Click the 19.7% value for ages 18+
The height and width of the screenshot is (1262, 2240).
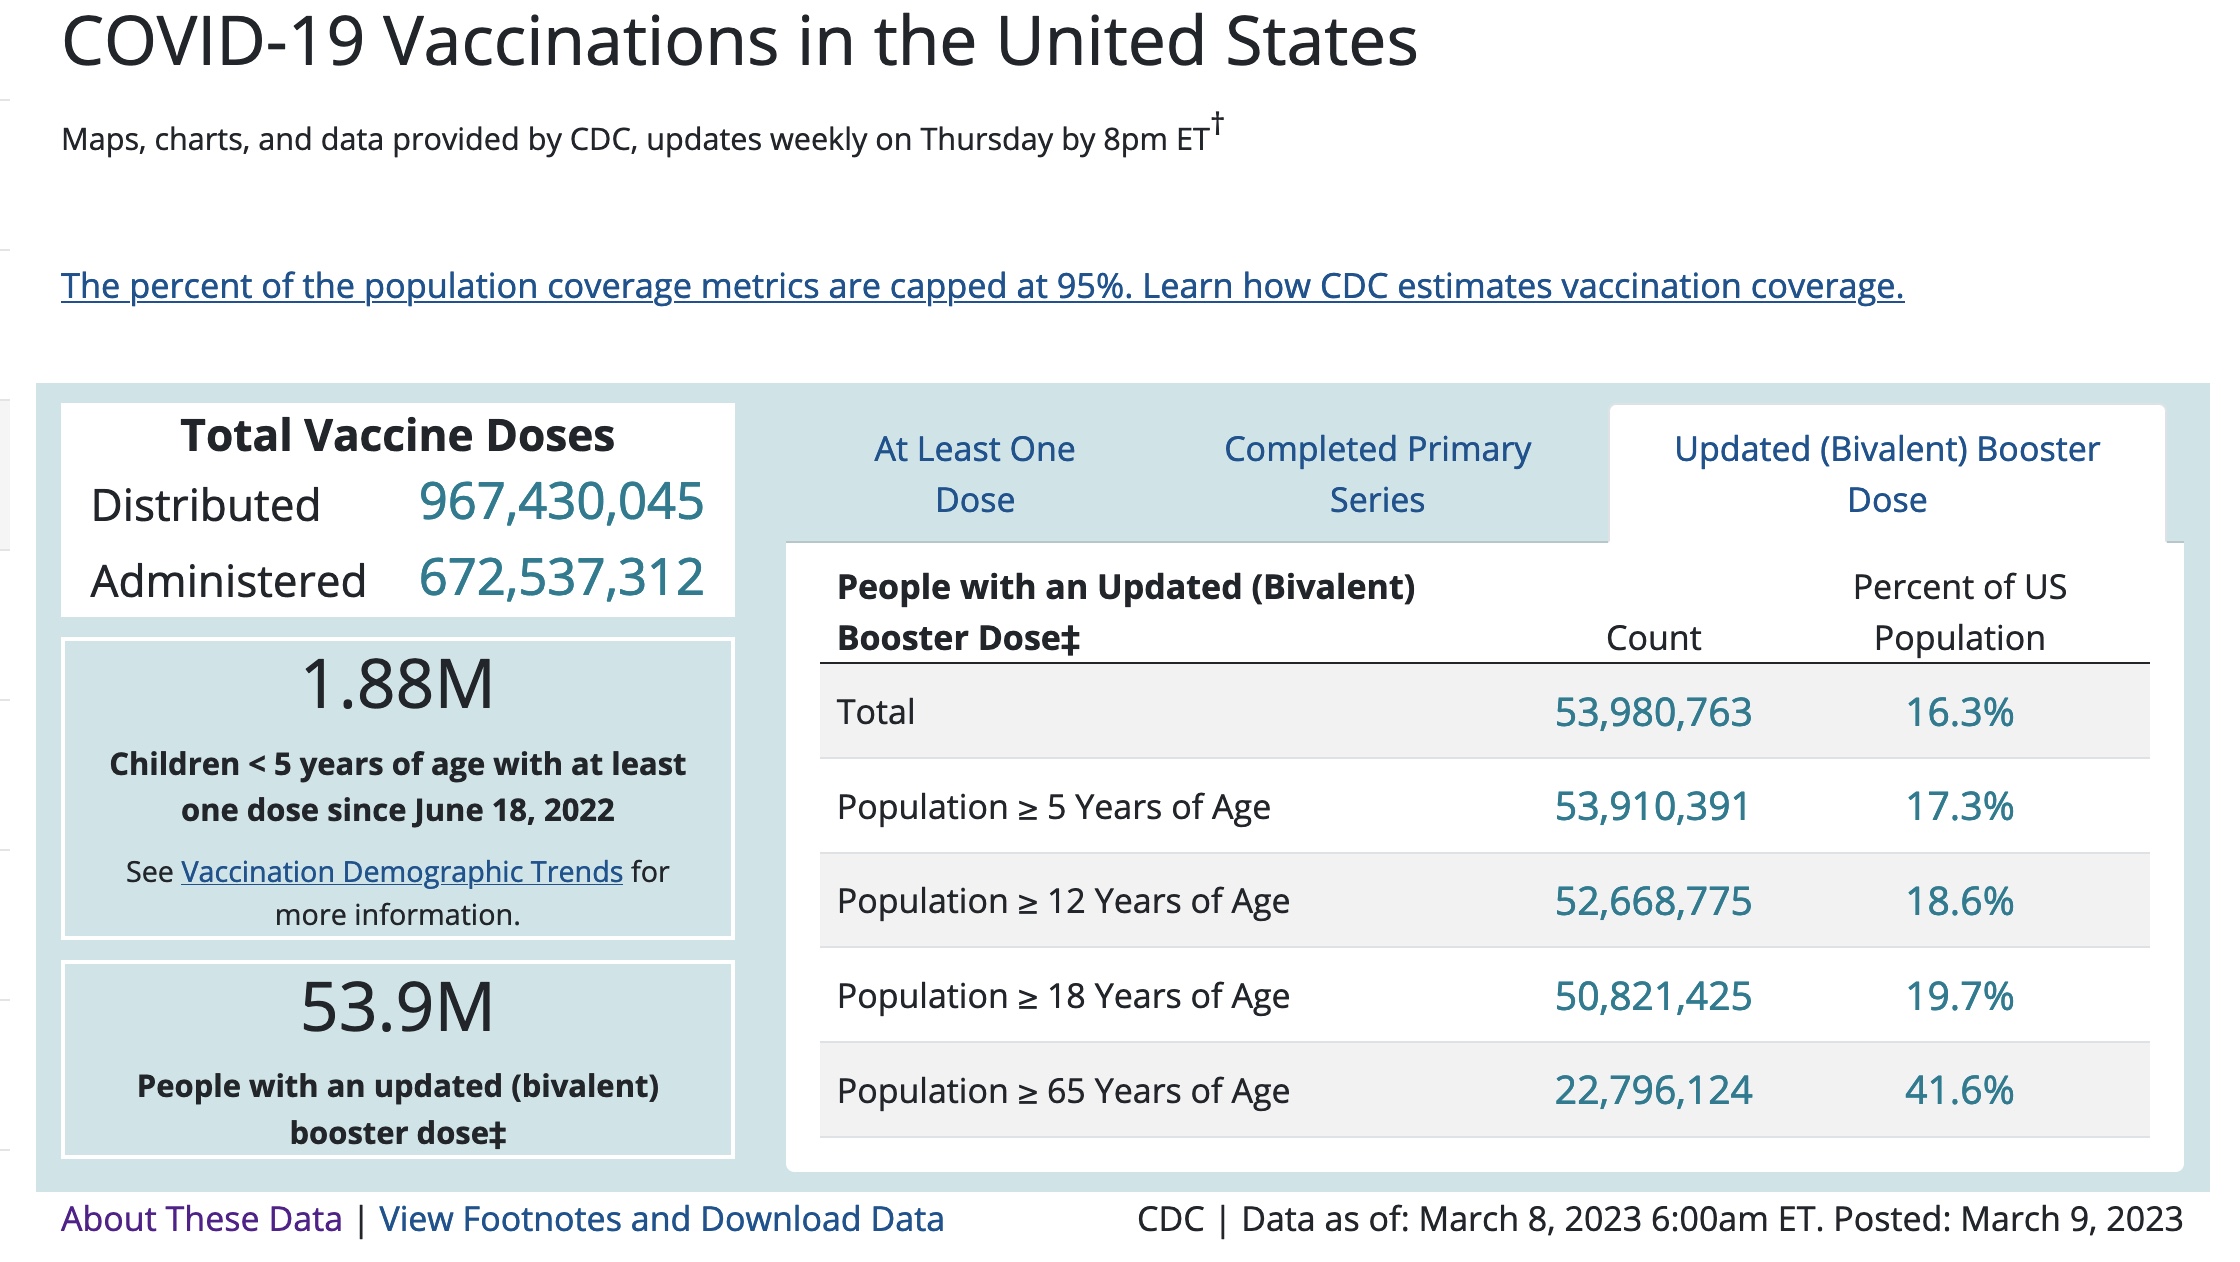click(x=1959, y=996)
